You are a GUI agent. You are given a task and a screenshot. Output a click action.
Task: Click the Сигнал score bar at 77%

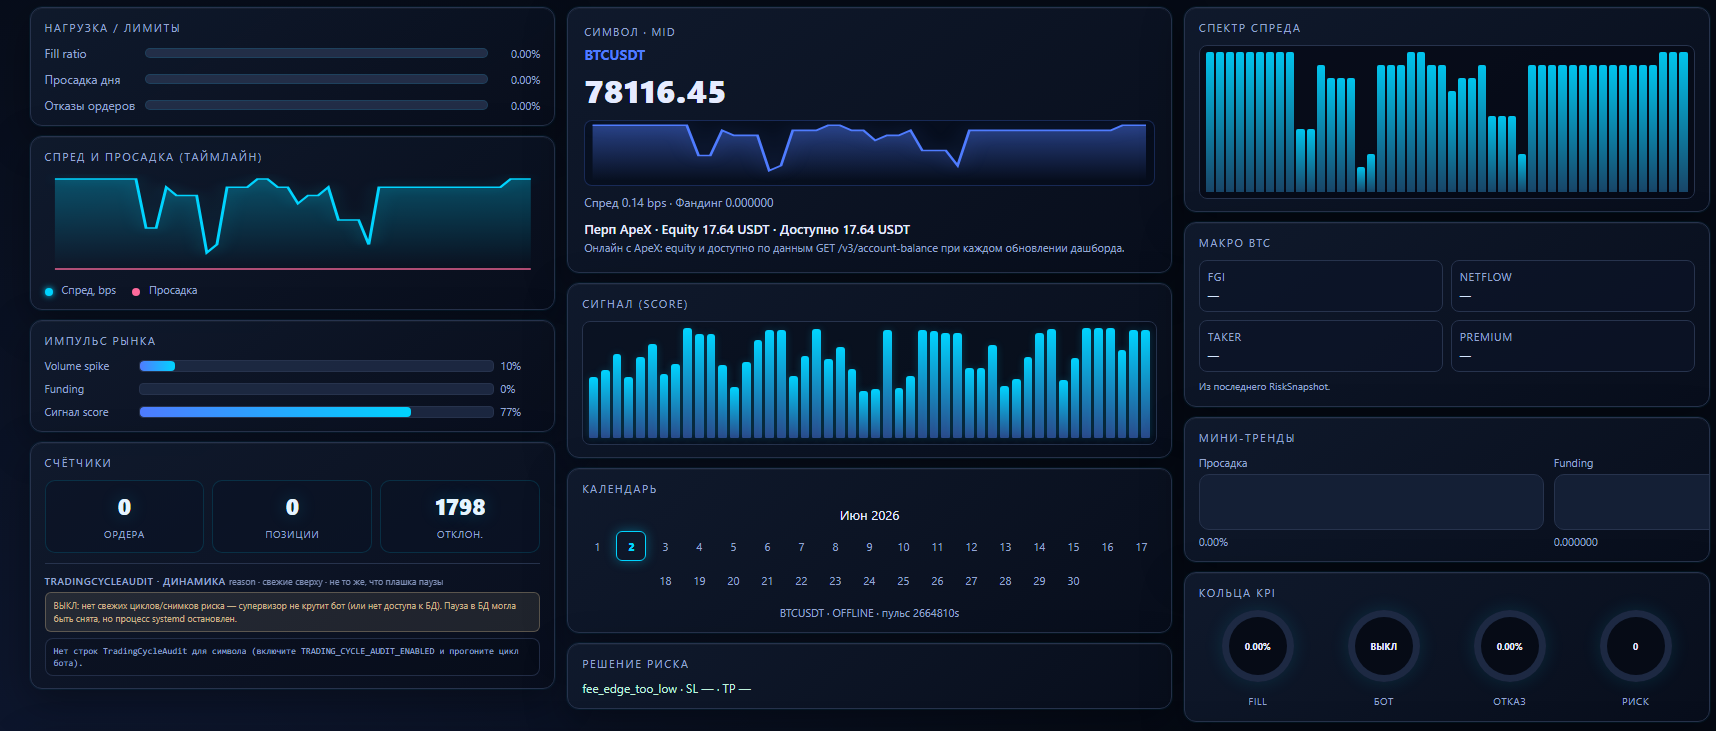point(316,412)
